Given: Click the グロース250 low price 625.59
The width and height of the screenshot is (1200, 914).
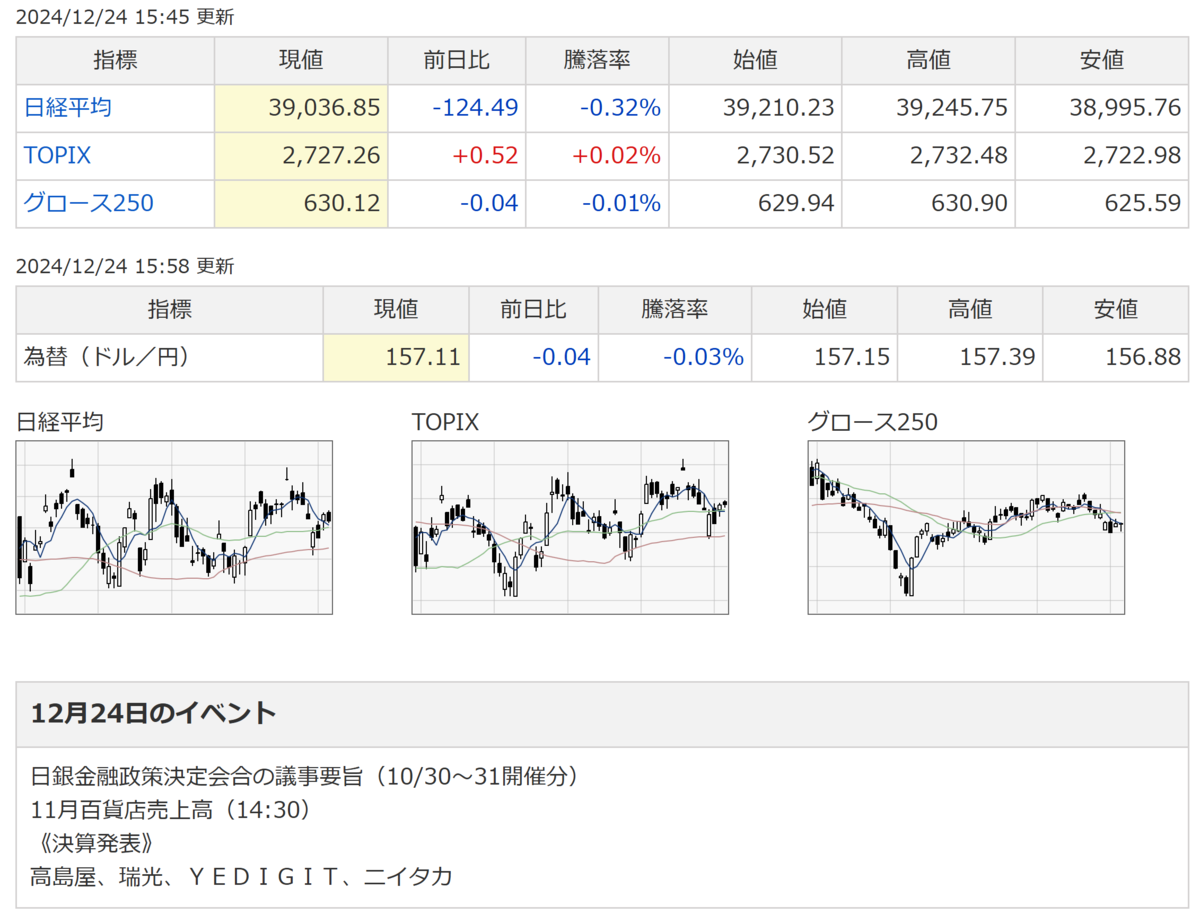Looking at the screenshot, I should tap(1142, 204).
